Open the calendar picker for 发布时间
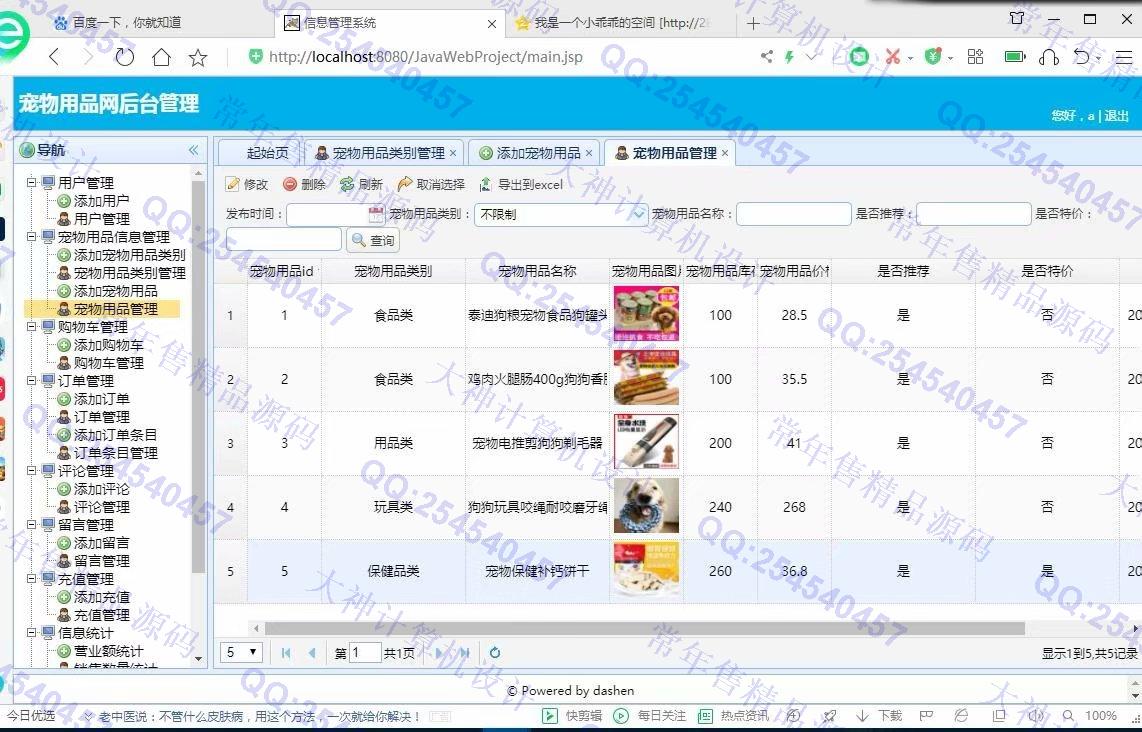The height and width of the screenshot is (732, 1142). 376,214
